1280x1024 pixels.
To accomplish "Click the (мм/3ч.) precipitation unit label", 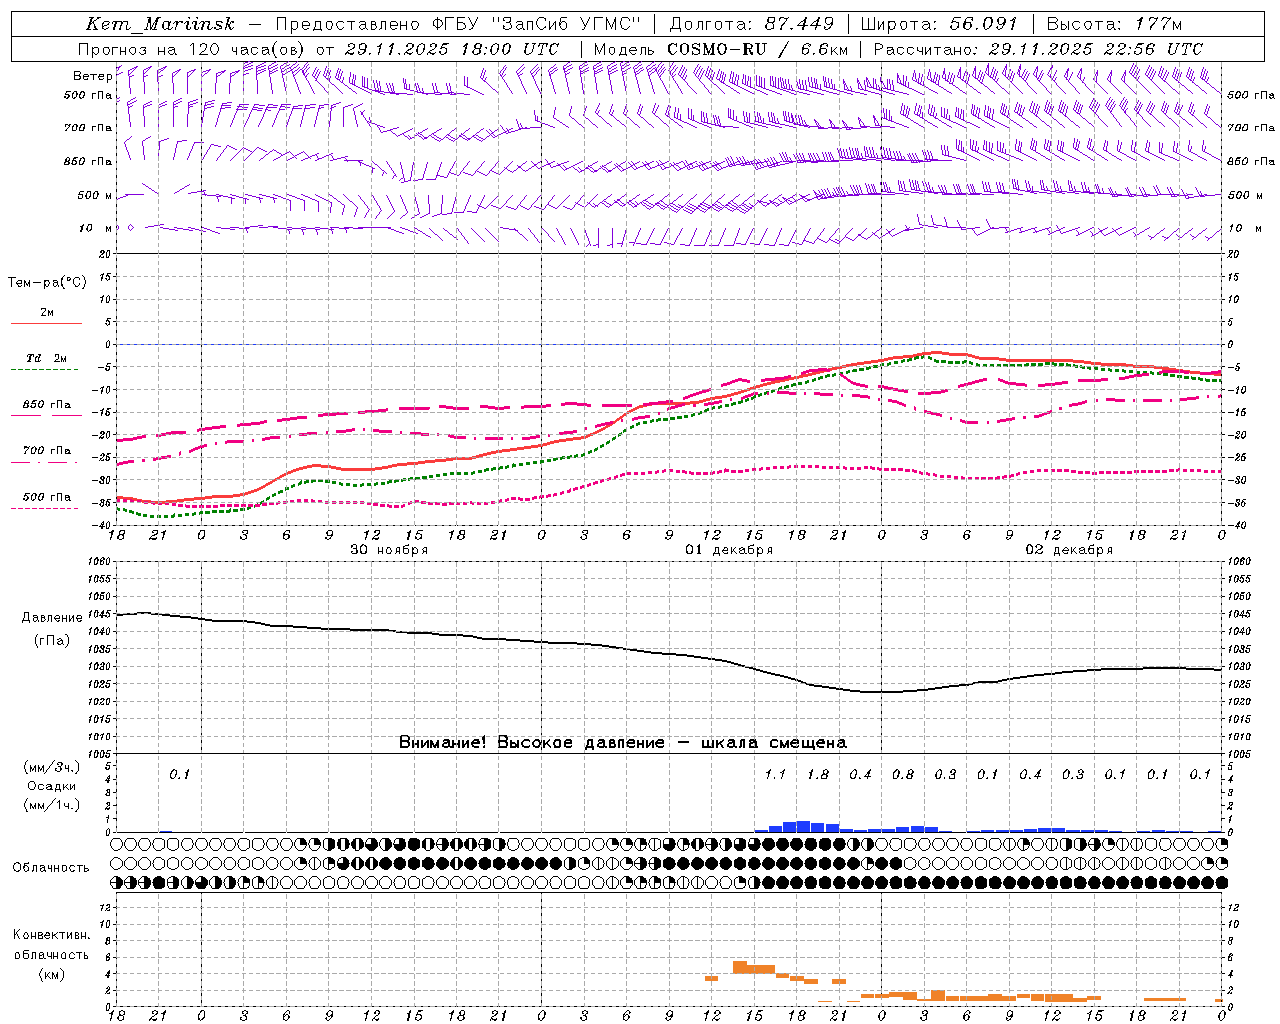I will tap(52, 767).
